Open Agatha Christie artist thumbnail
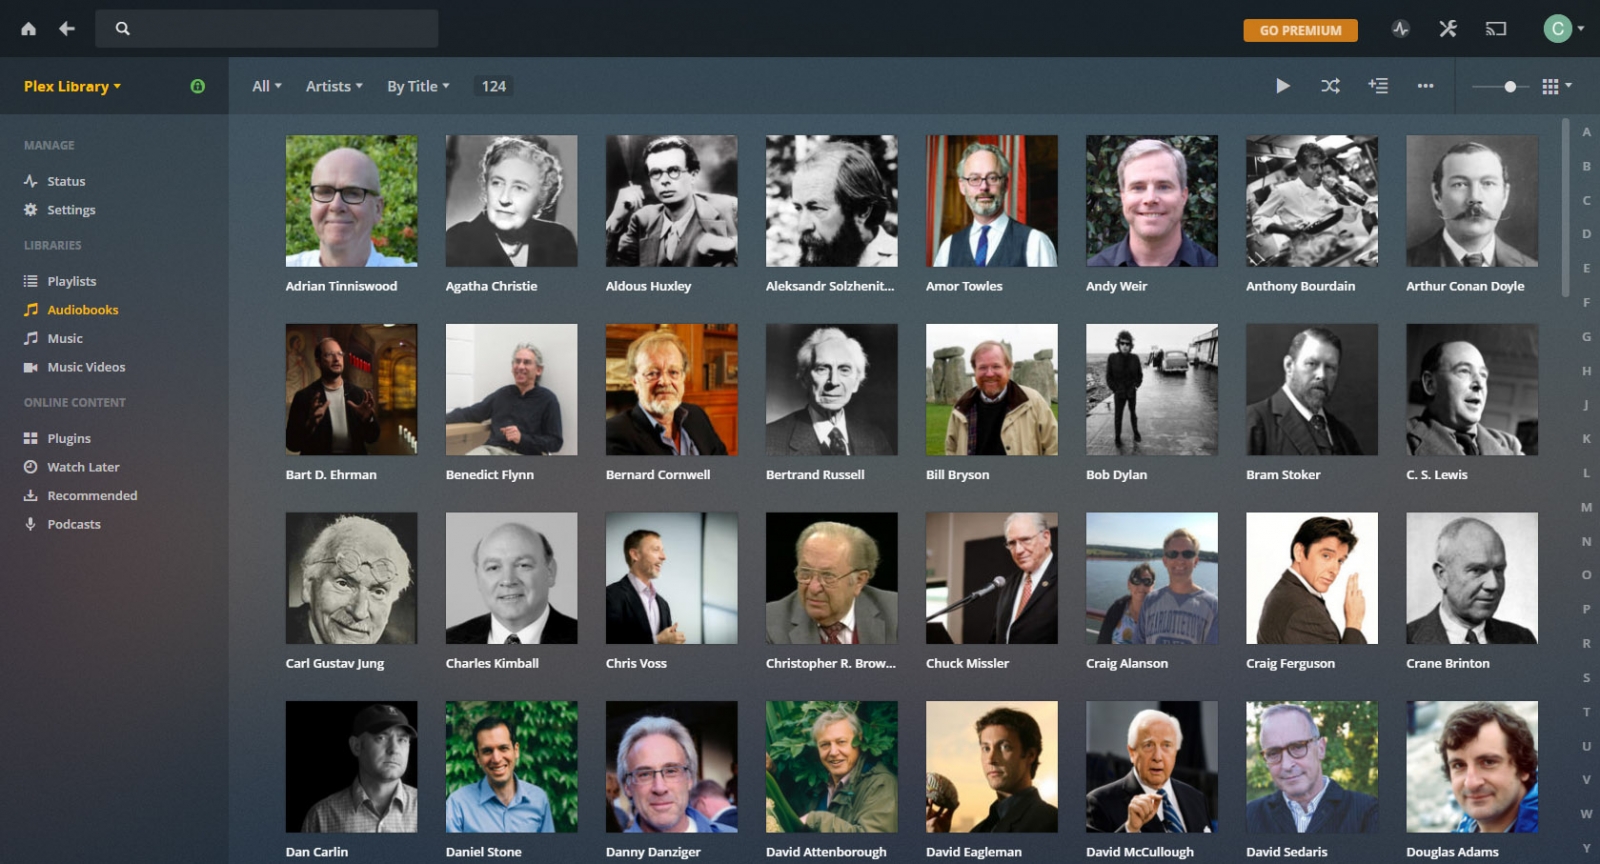 [512, 201]
